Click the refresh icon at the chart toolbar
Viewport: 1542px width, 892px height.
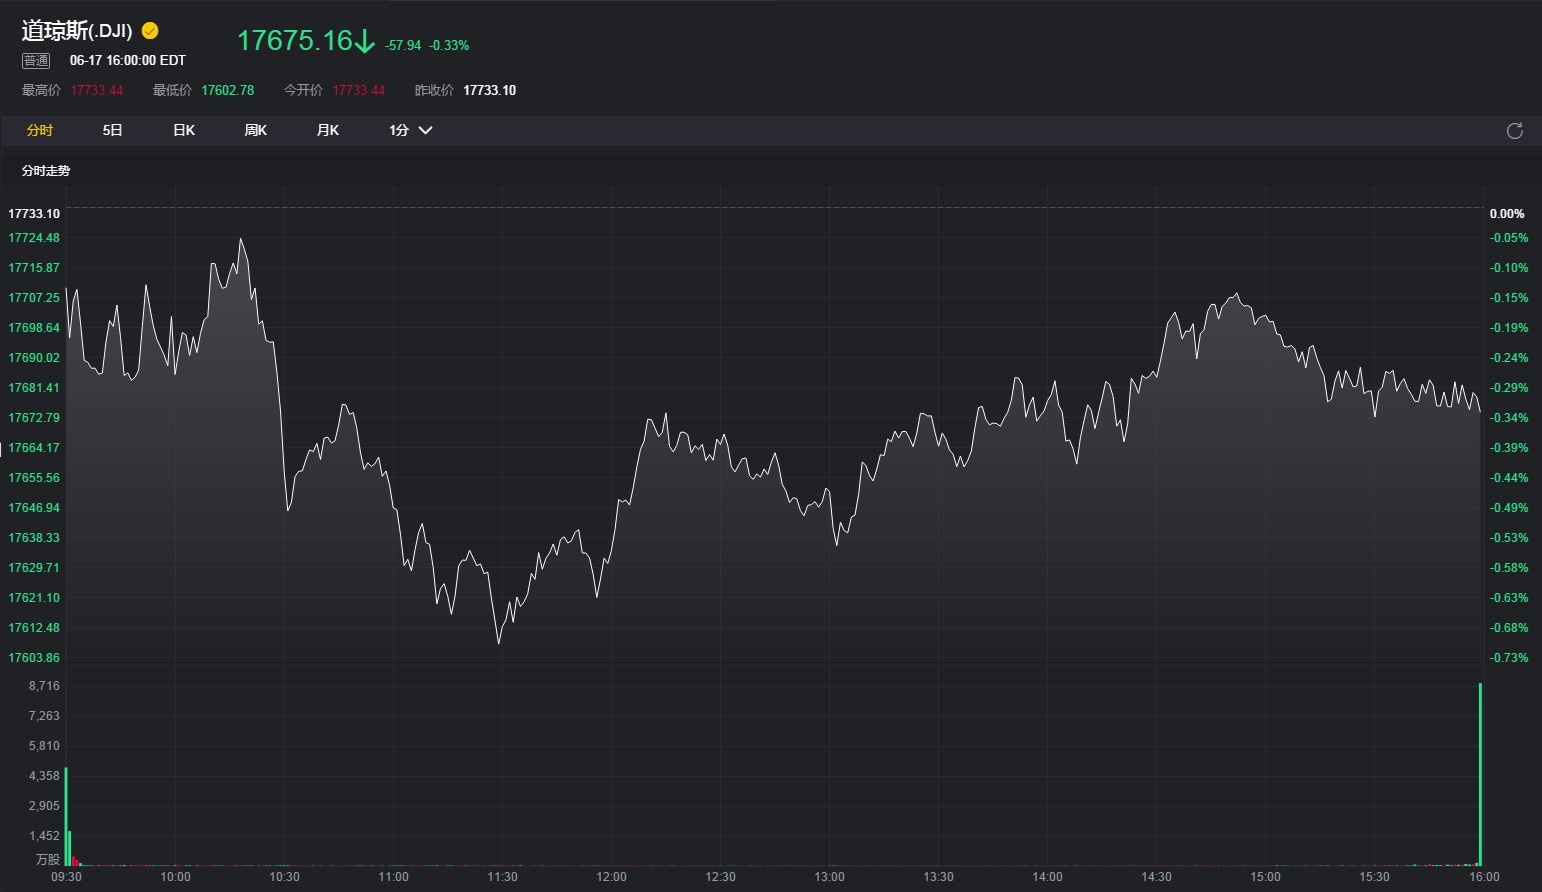[x=1515, y=131]
